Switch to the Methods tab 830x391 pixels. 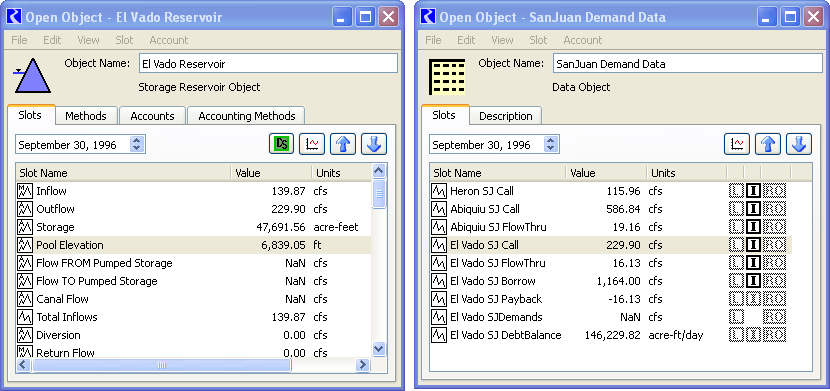pyautogui.click(x=86, y=116)
